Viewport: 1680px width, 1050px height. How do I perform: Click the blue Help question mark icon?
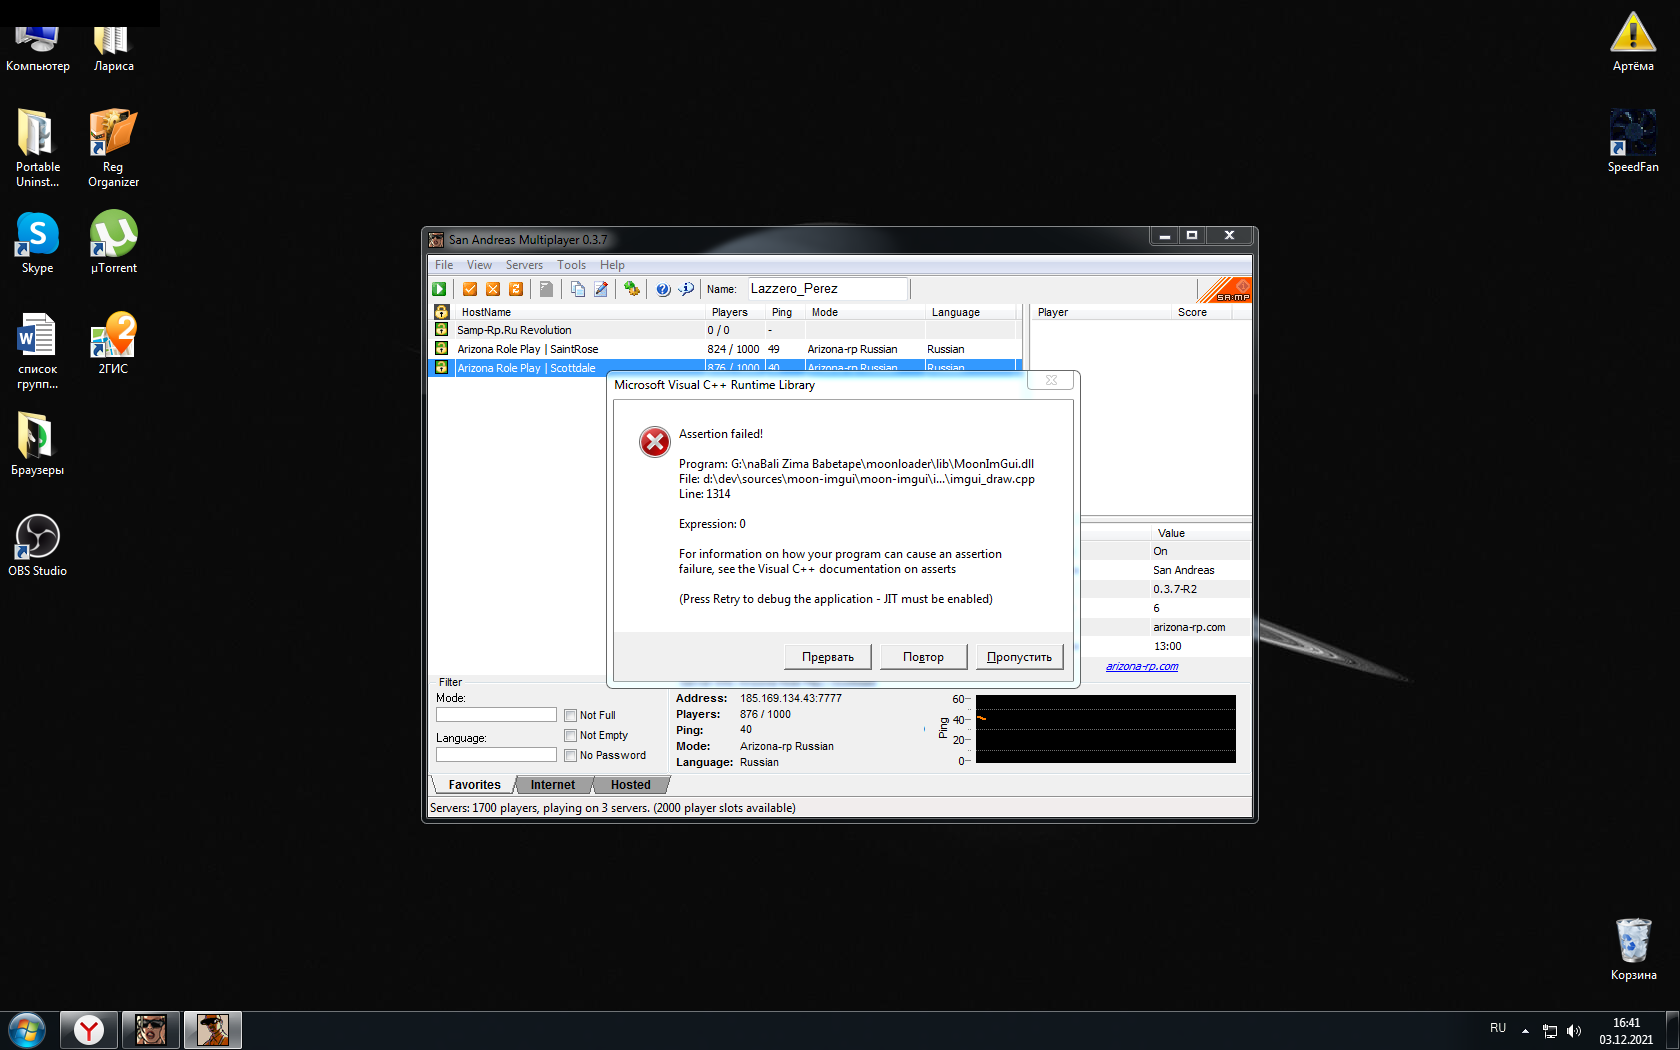pyautogui.click(x=663, y=289)
